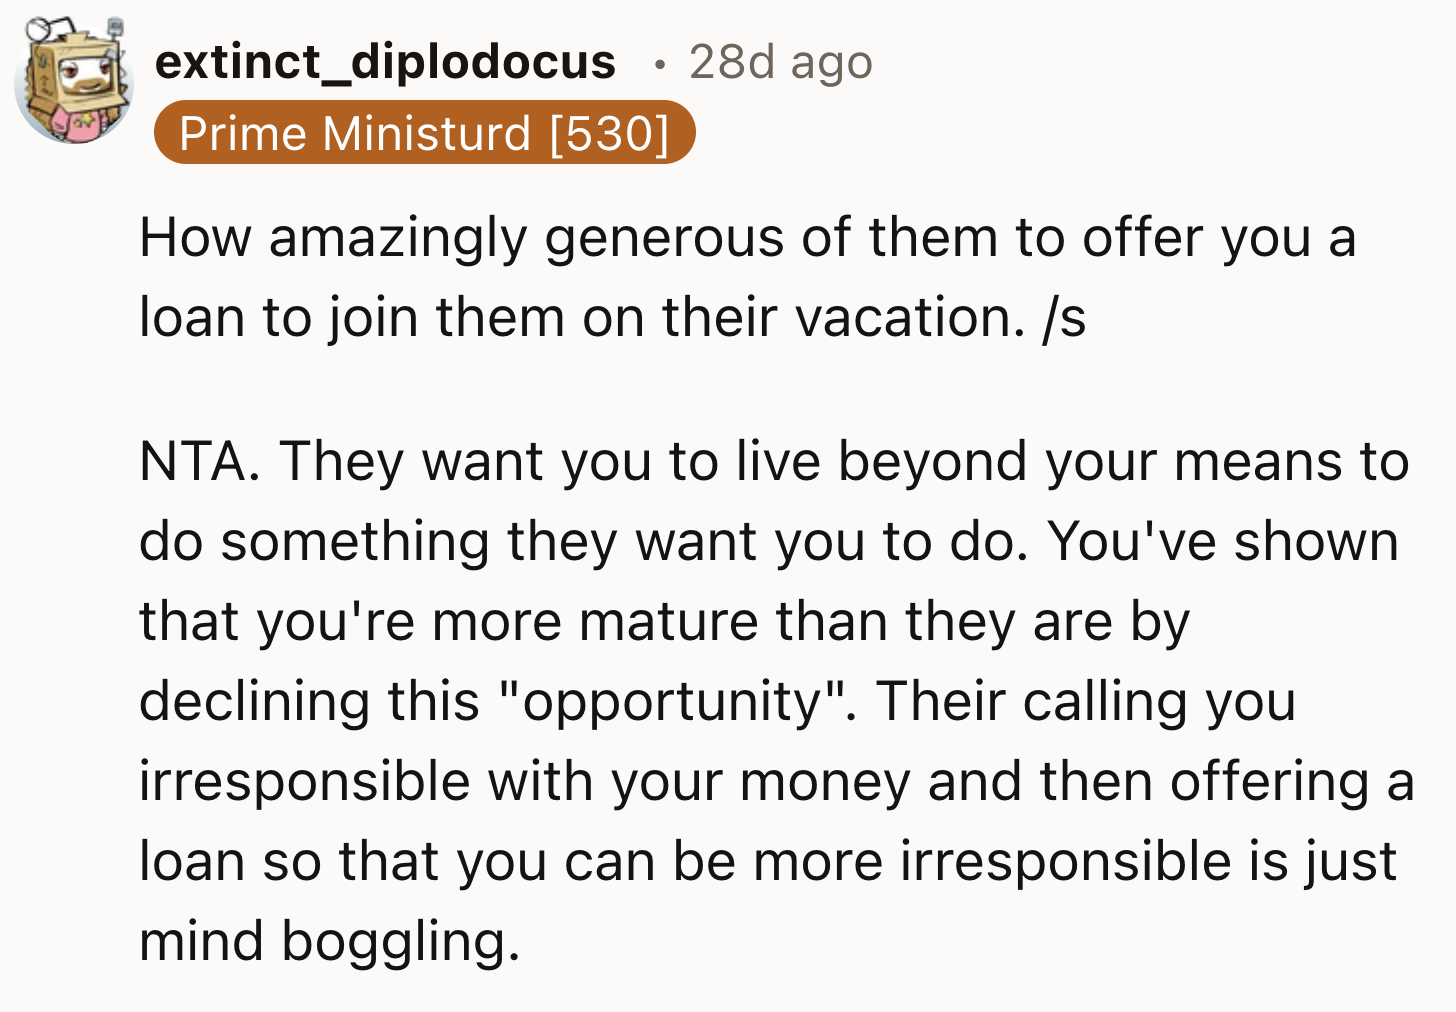
Task: Click the words You've shown
Action: click(1223, 542)
